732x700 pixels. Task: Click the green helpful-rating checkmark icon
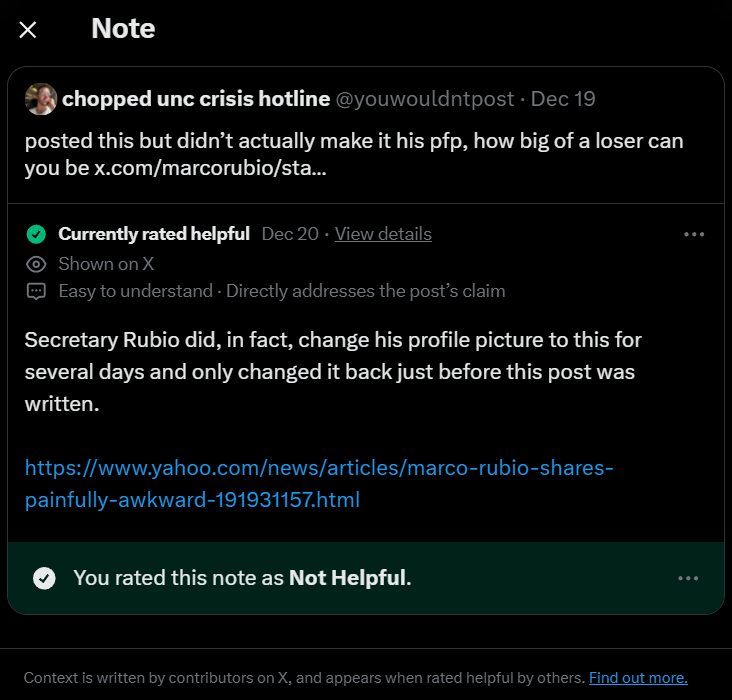(36, 235)
